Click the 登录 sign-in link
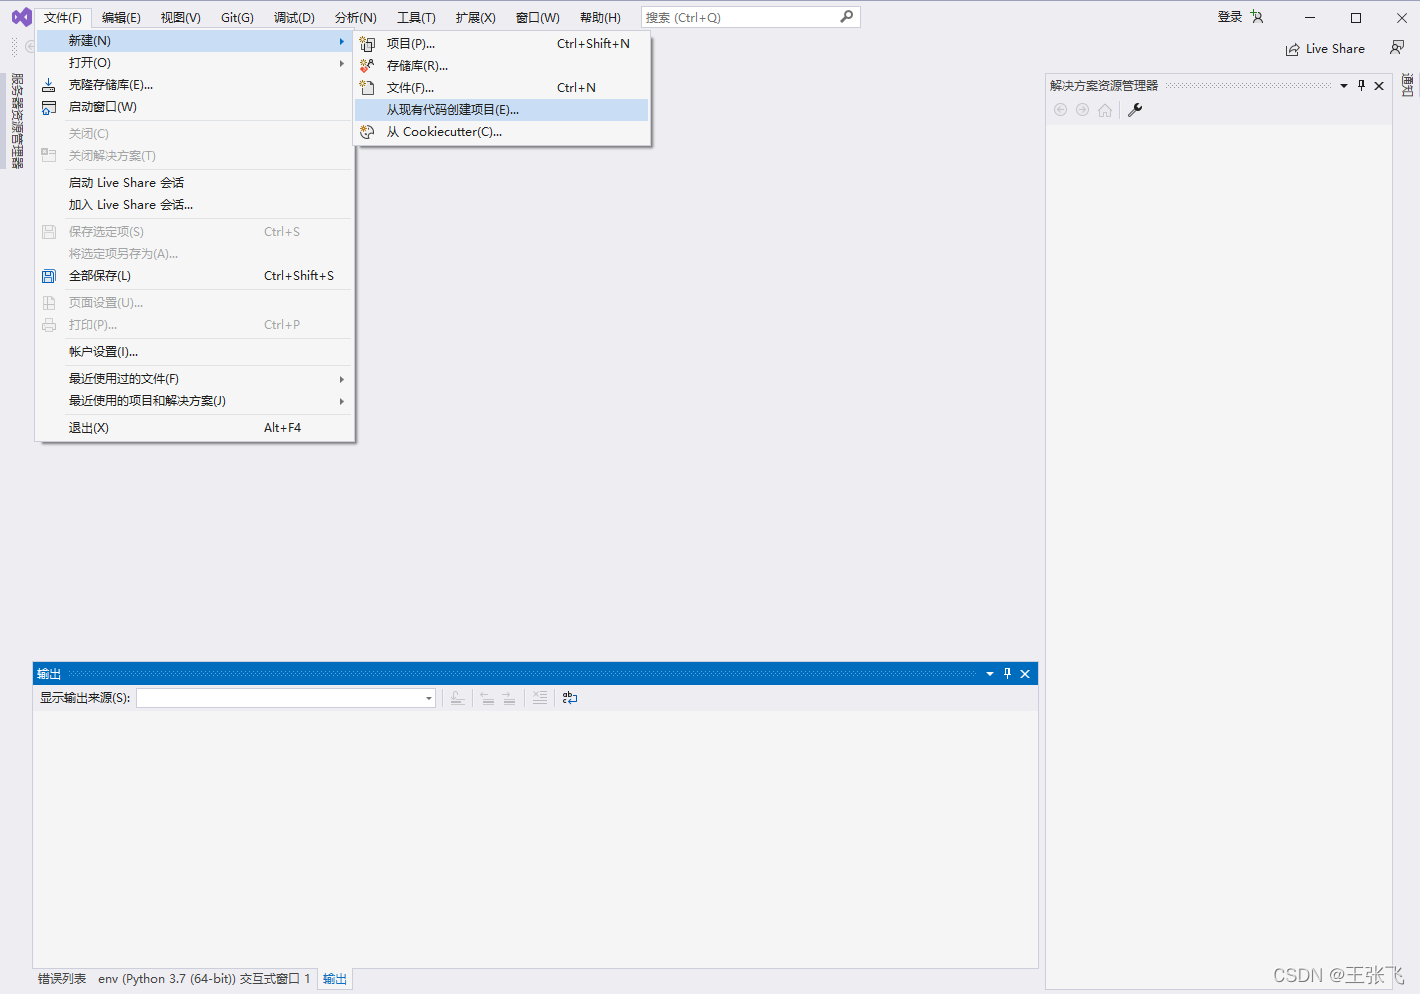This screenshot has height=994, width=1420. coord(1229,17)
